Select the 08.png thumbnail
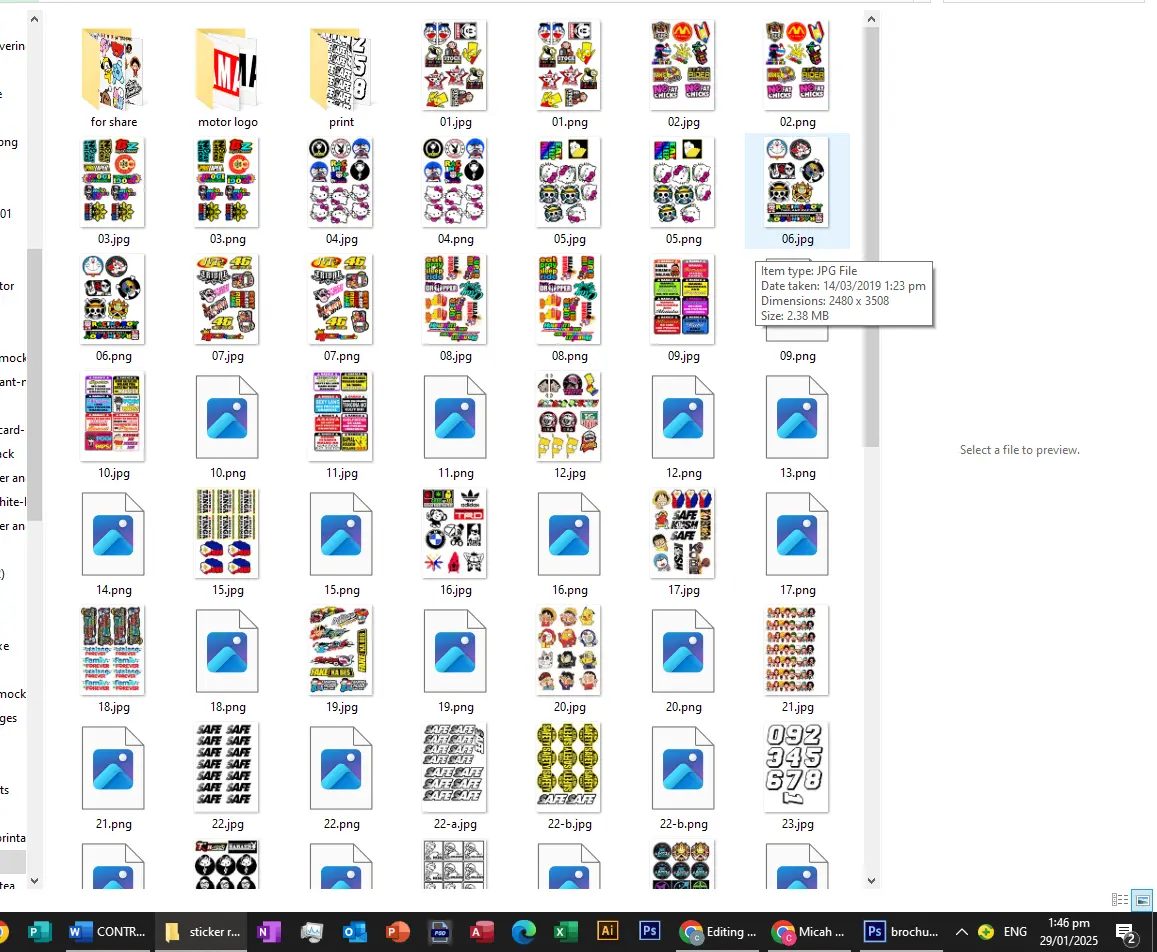 [x=569, y=299]
